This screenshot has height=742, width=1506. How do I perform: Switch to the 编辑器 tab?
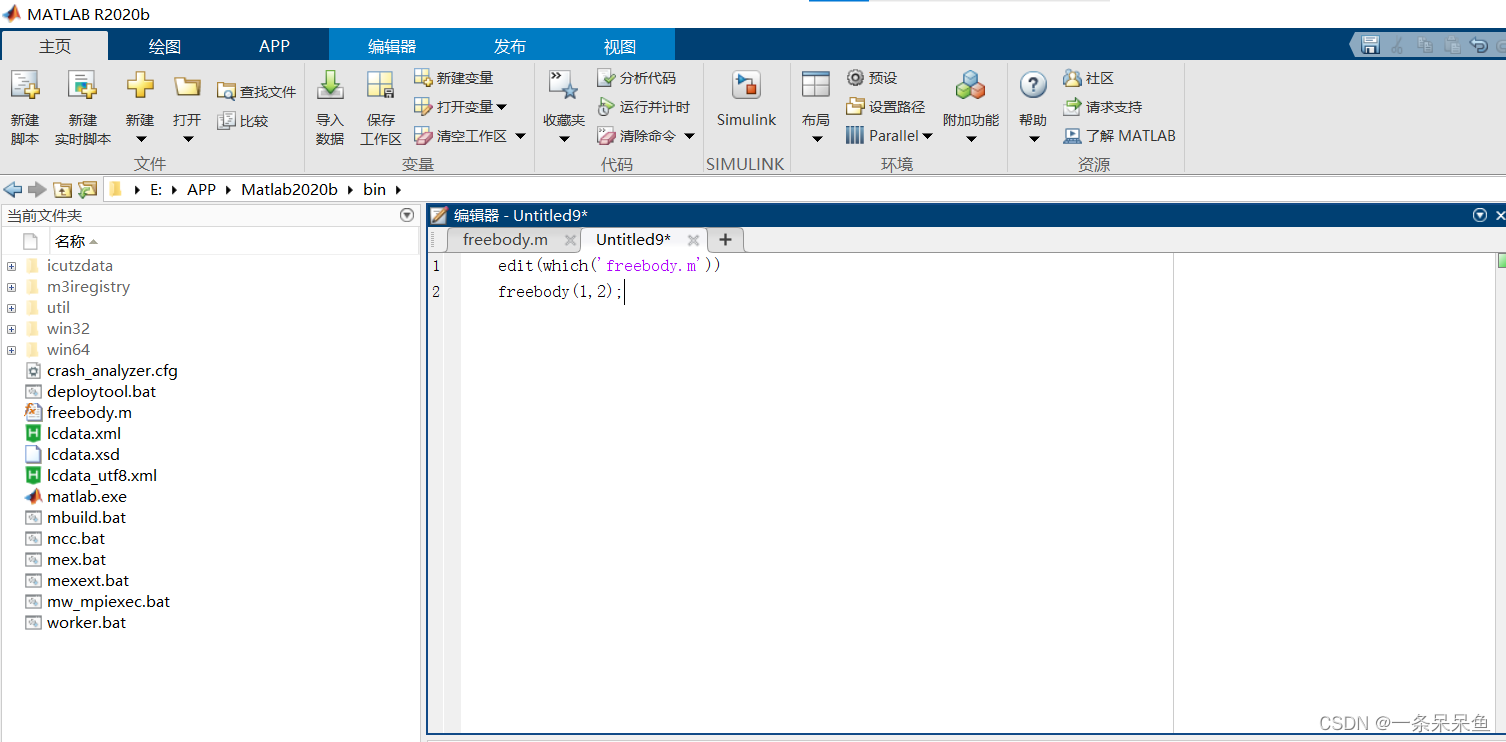click(x=392, y=46)
